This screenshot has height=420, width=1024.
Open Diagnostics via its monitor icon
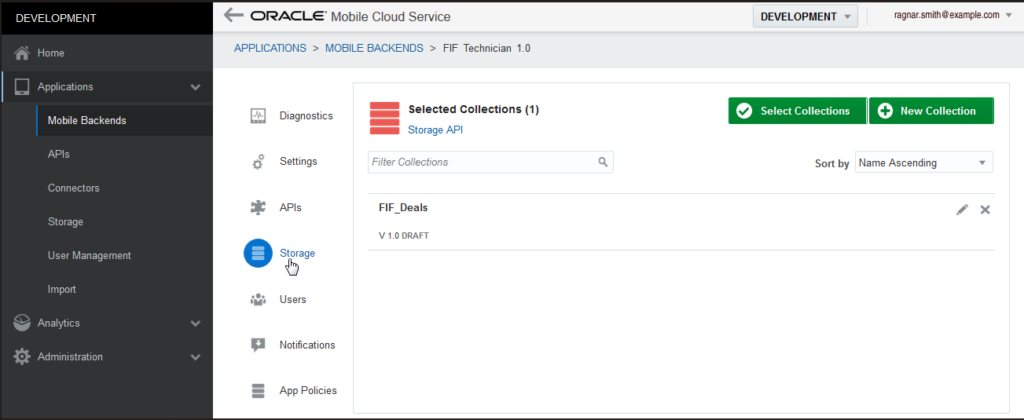click(x=258, y=116)
